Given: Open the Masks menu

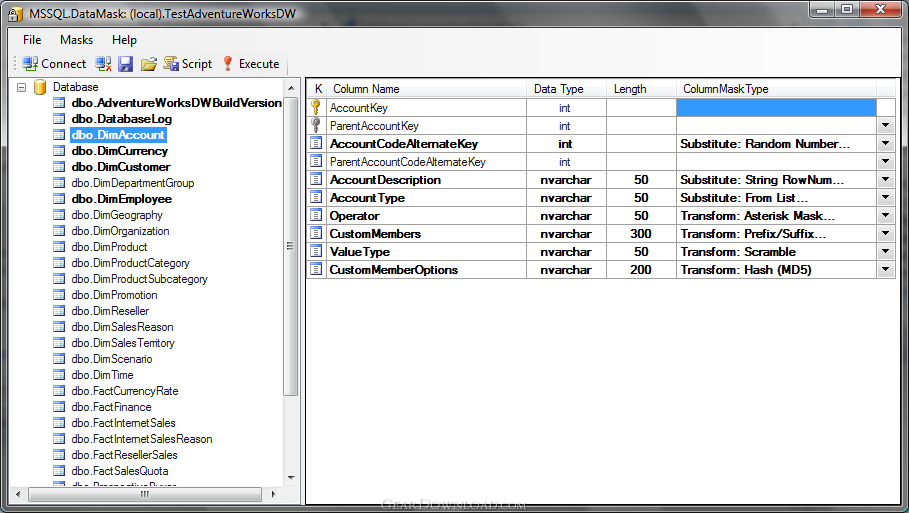Looking at the screenshot, I should point(77,40).
